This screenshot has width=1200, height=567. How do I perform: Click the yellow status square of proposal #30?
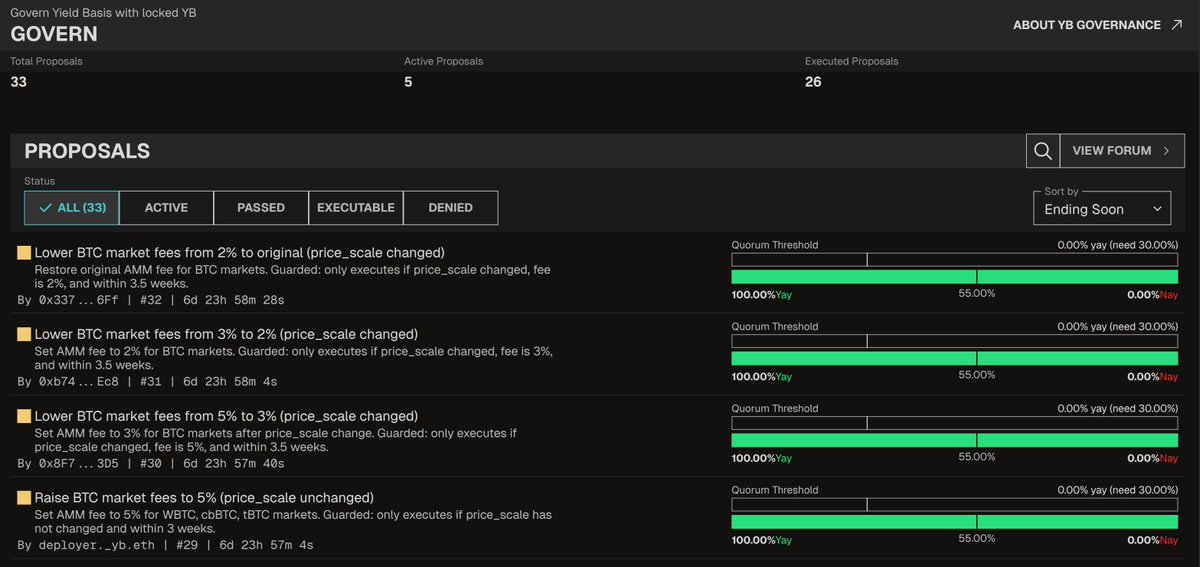click(x=24, y=416)
